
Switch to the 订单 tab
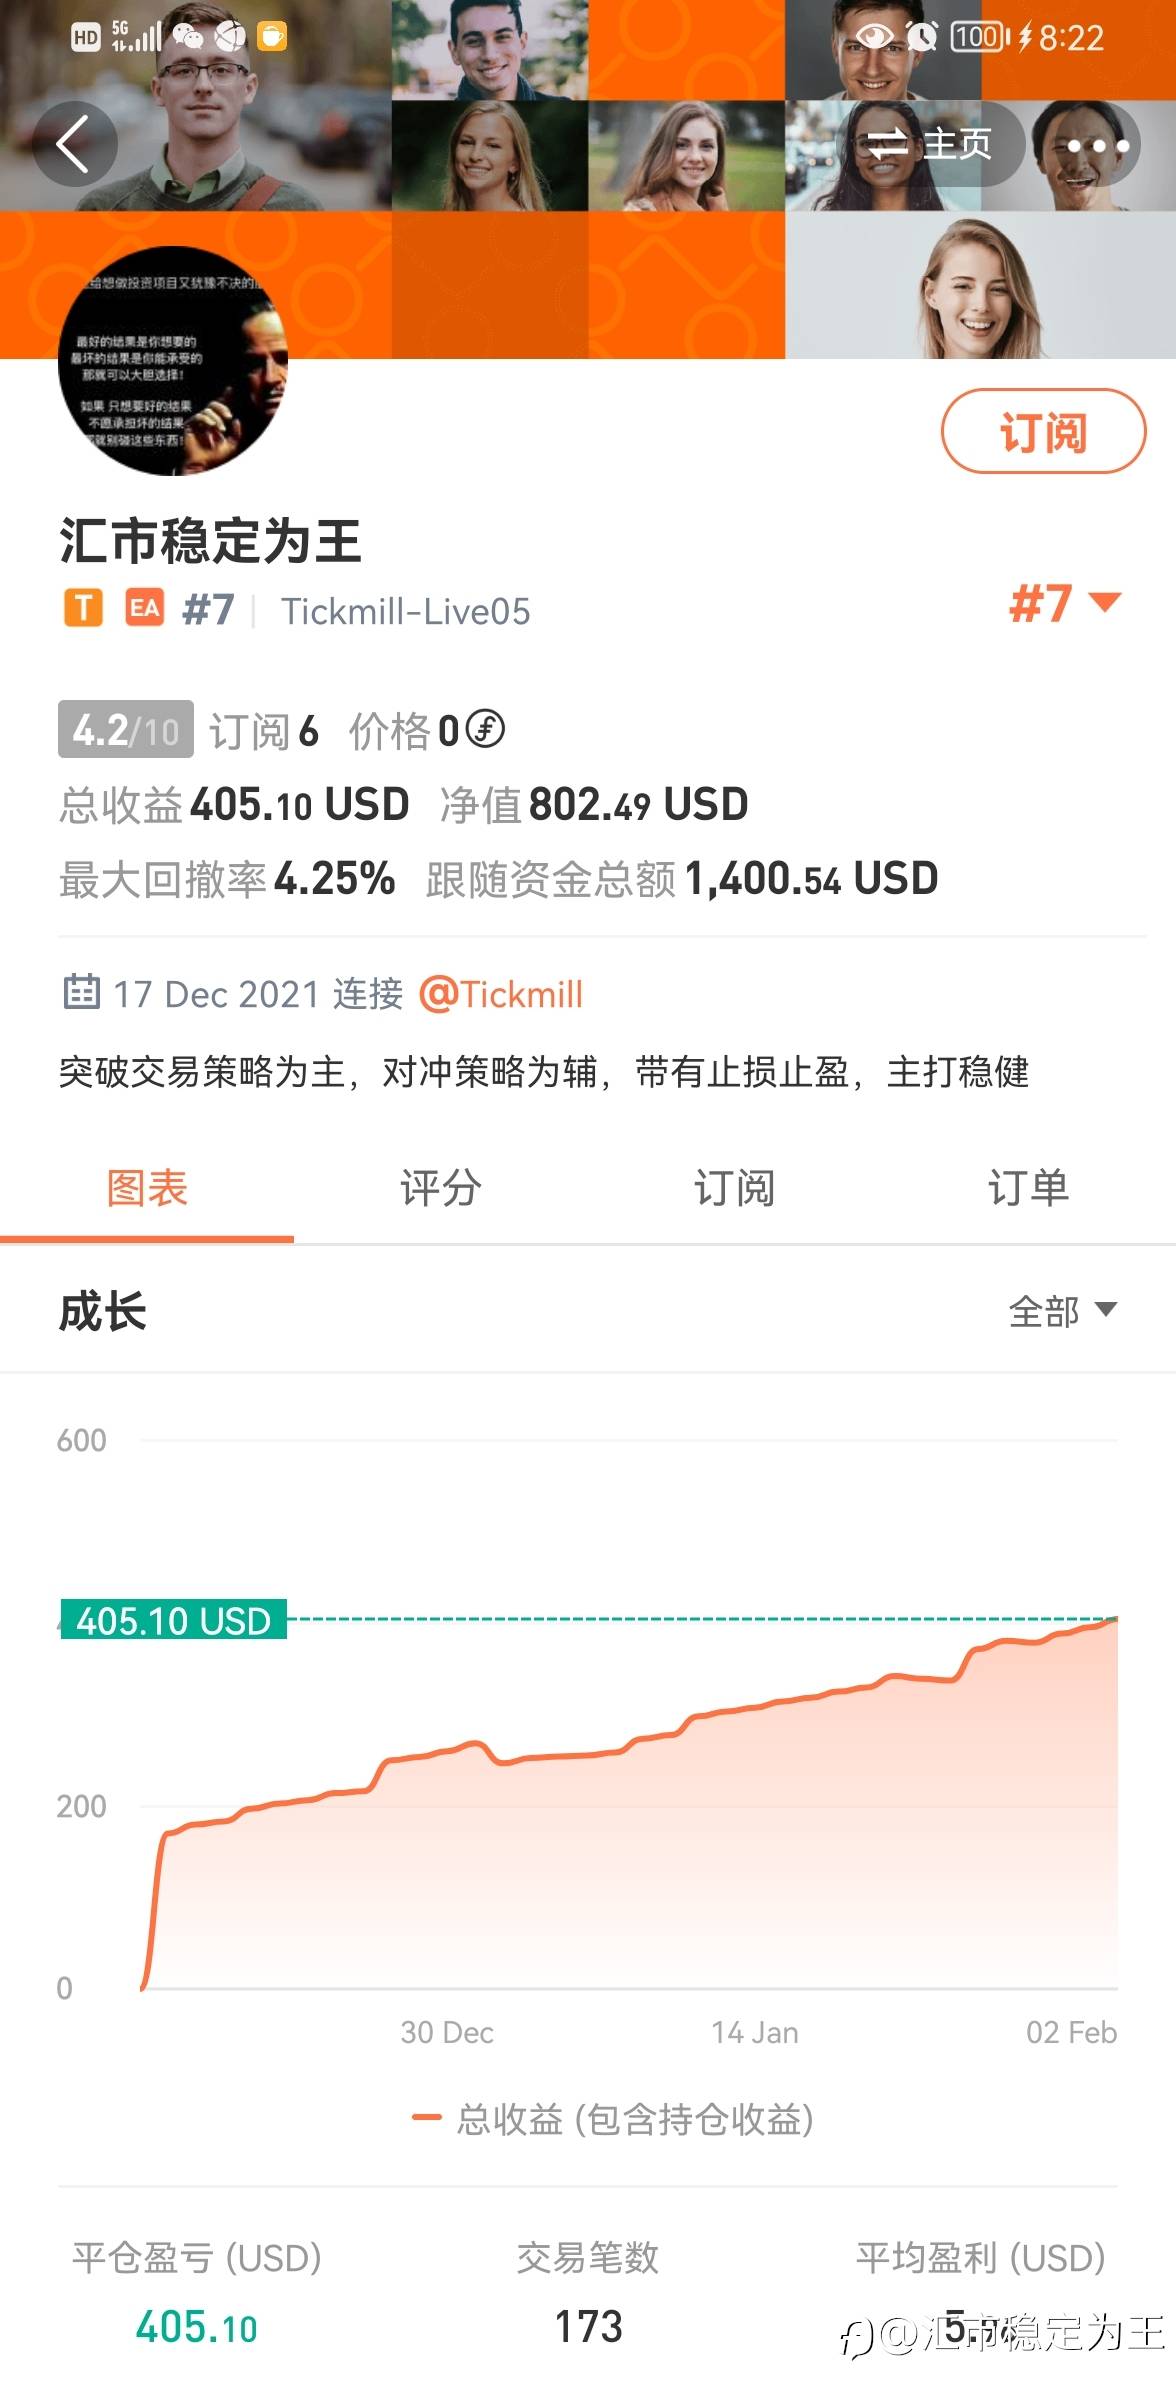coord(1028,1188)
